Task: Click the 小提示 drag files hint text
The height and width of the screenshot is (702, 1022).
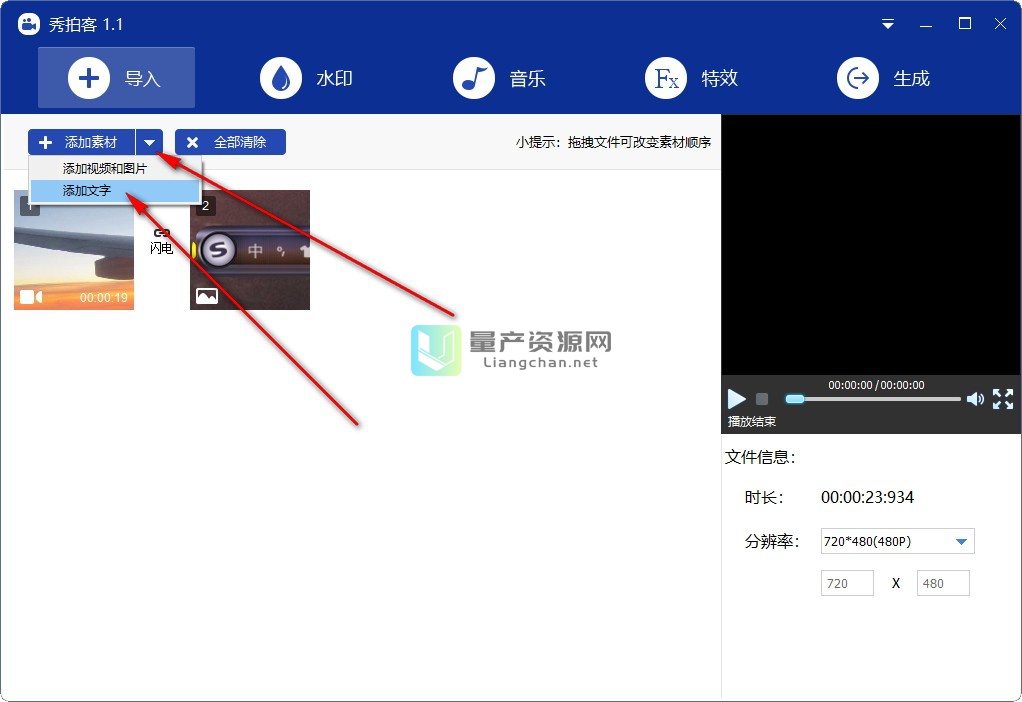Action: (613, 142)
